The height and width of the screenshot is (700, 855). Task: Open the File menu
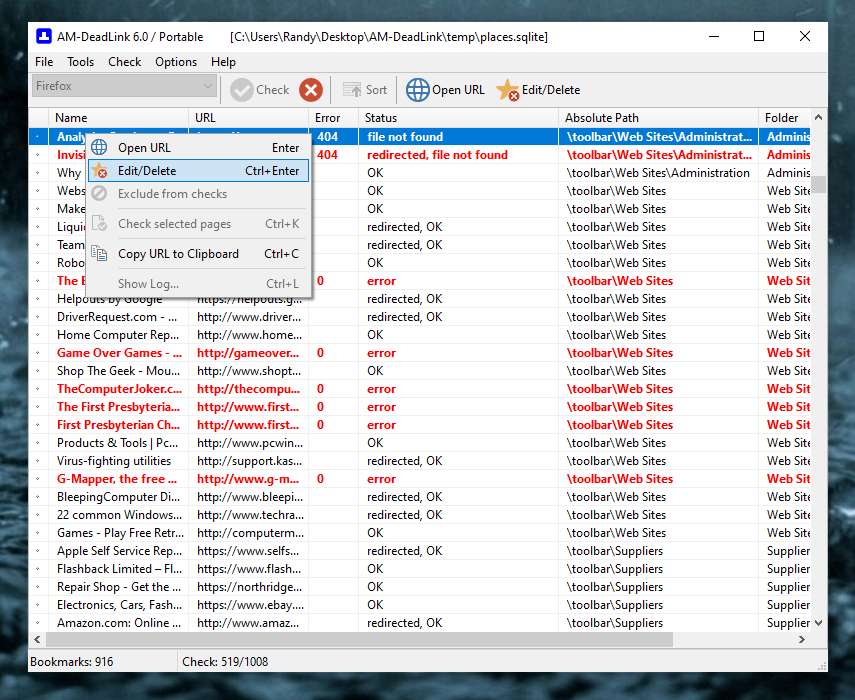44,62
